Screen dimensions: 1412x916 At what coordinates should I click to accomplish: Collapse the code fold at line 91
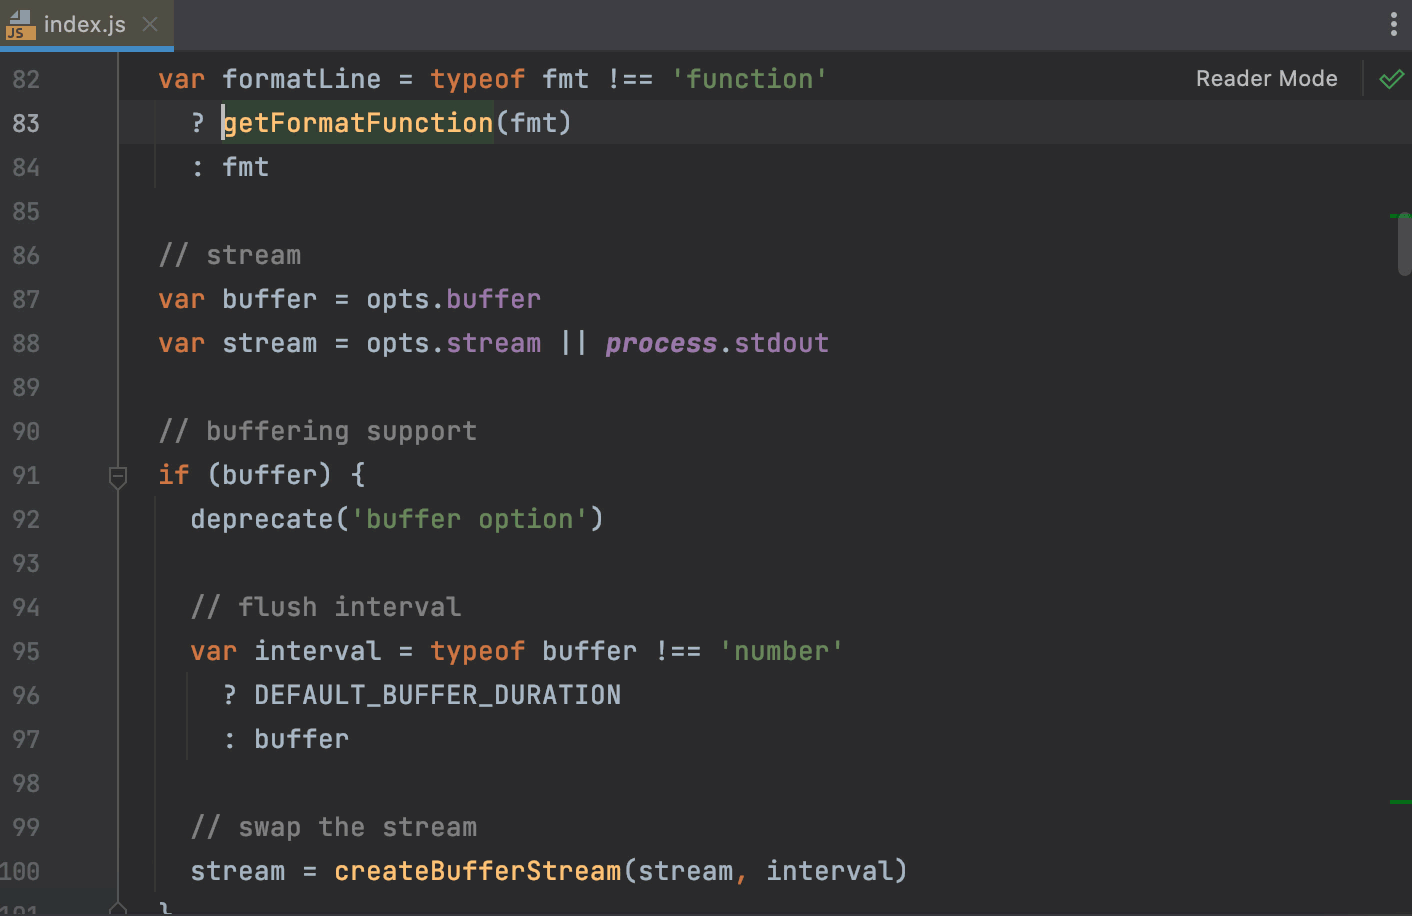117,479
